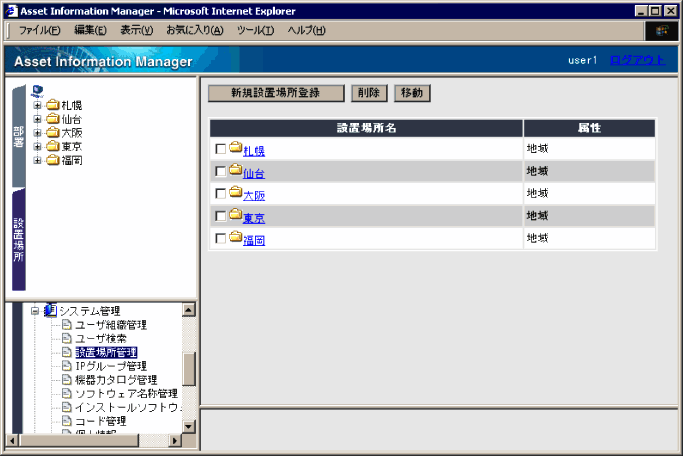Check the box for 福岡 row
The height and width of the screenshot is (456, 683).
pos(221,239)
